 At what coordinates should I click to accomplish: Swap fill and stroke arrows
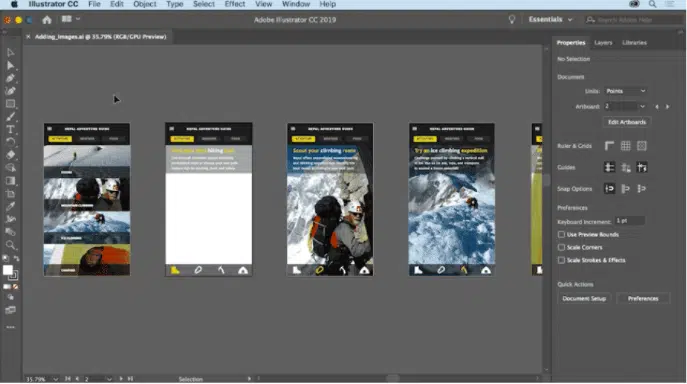16,259
